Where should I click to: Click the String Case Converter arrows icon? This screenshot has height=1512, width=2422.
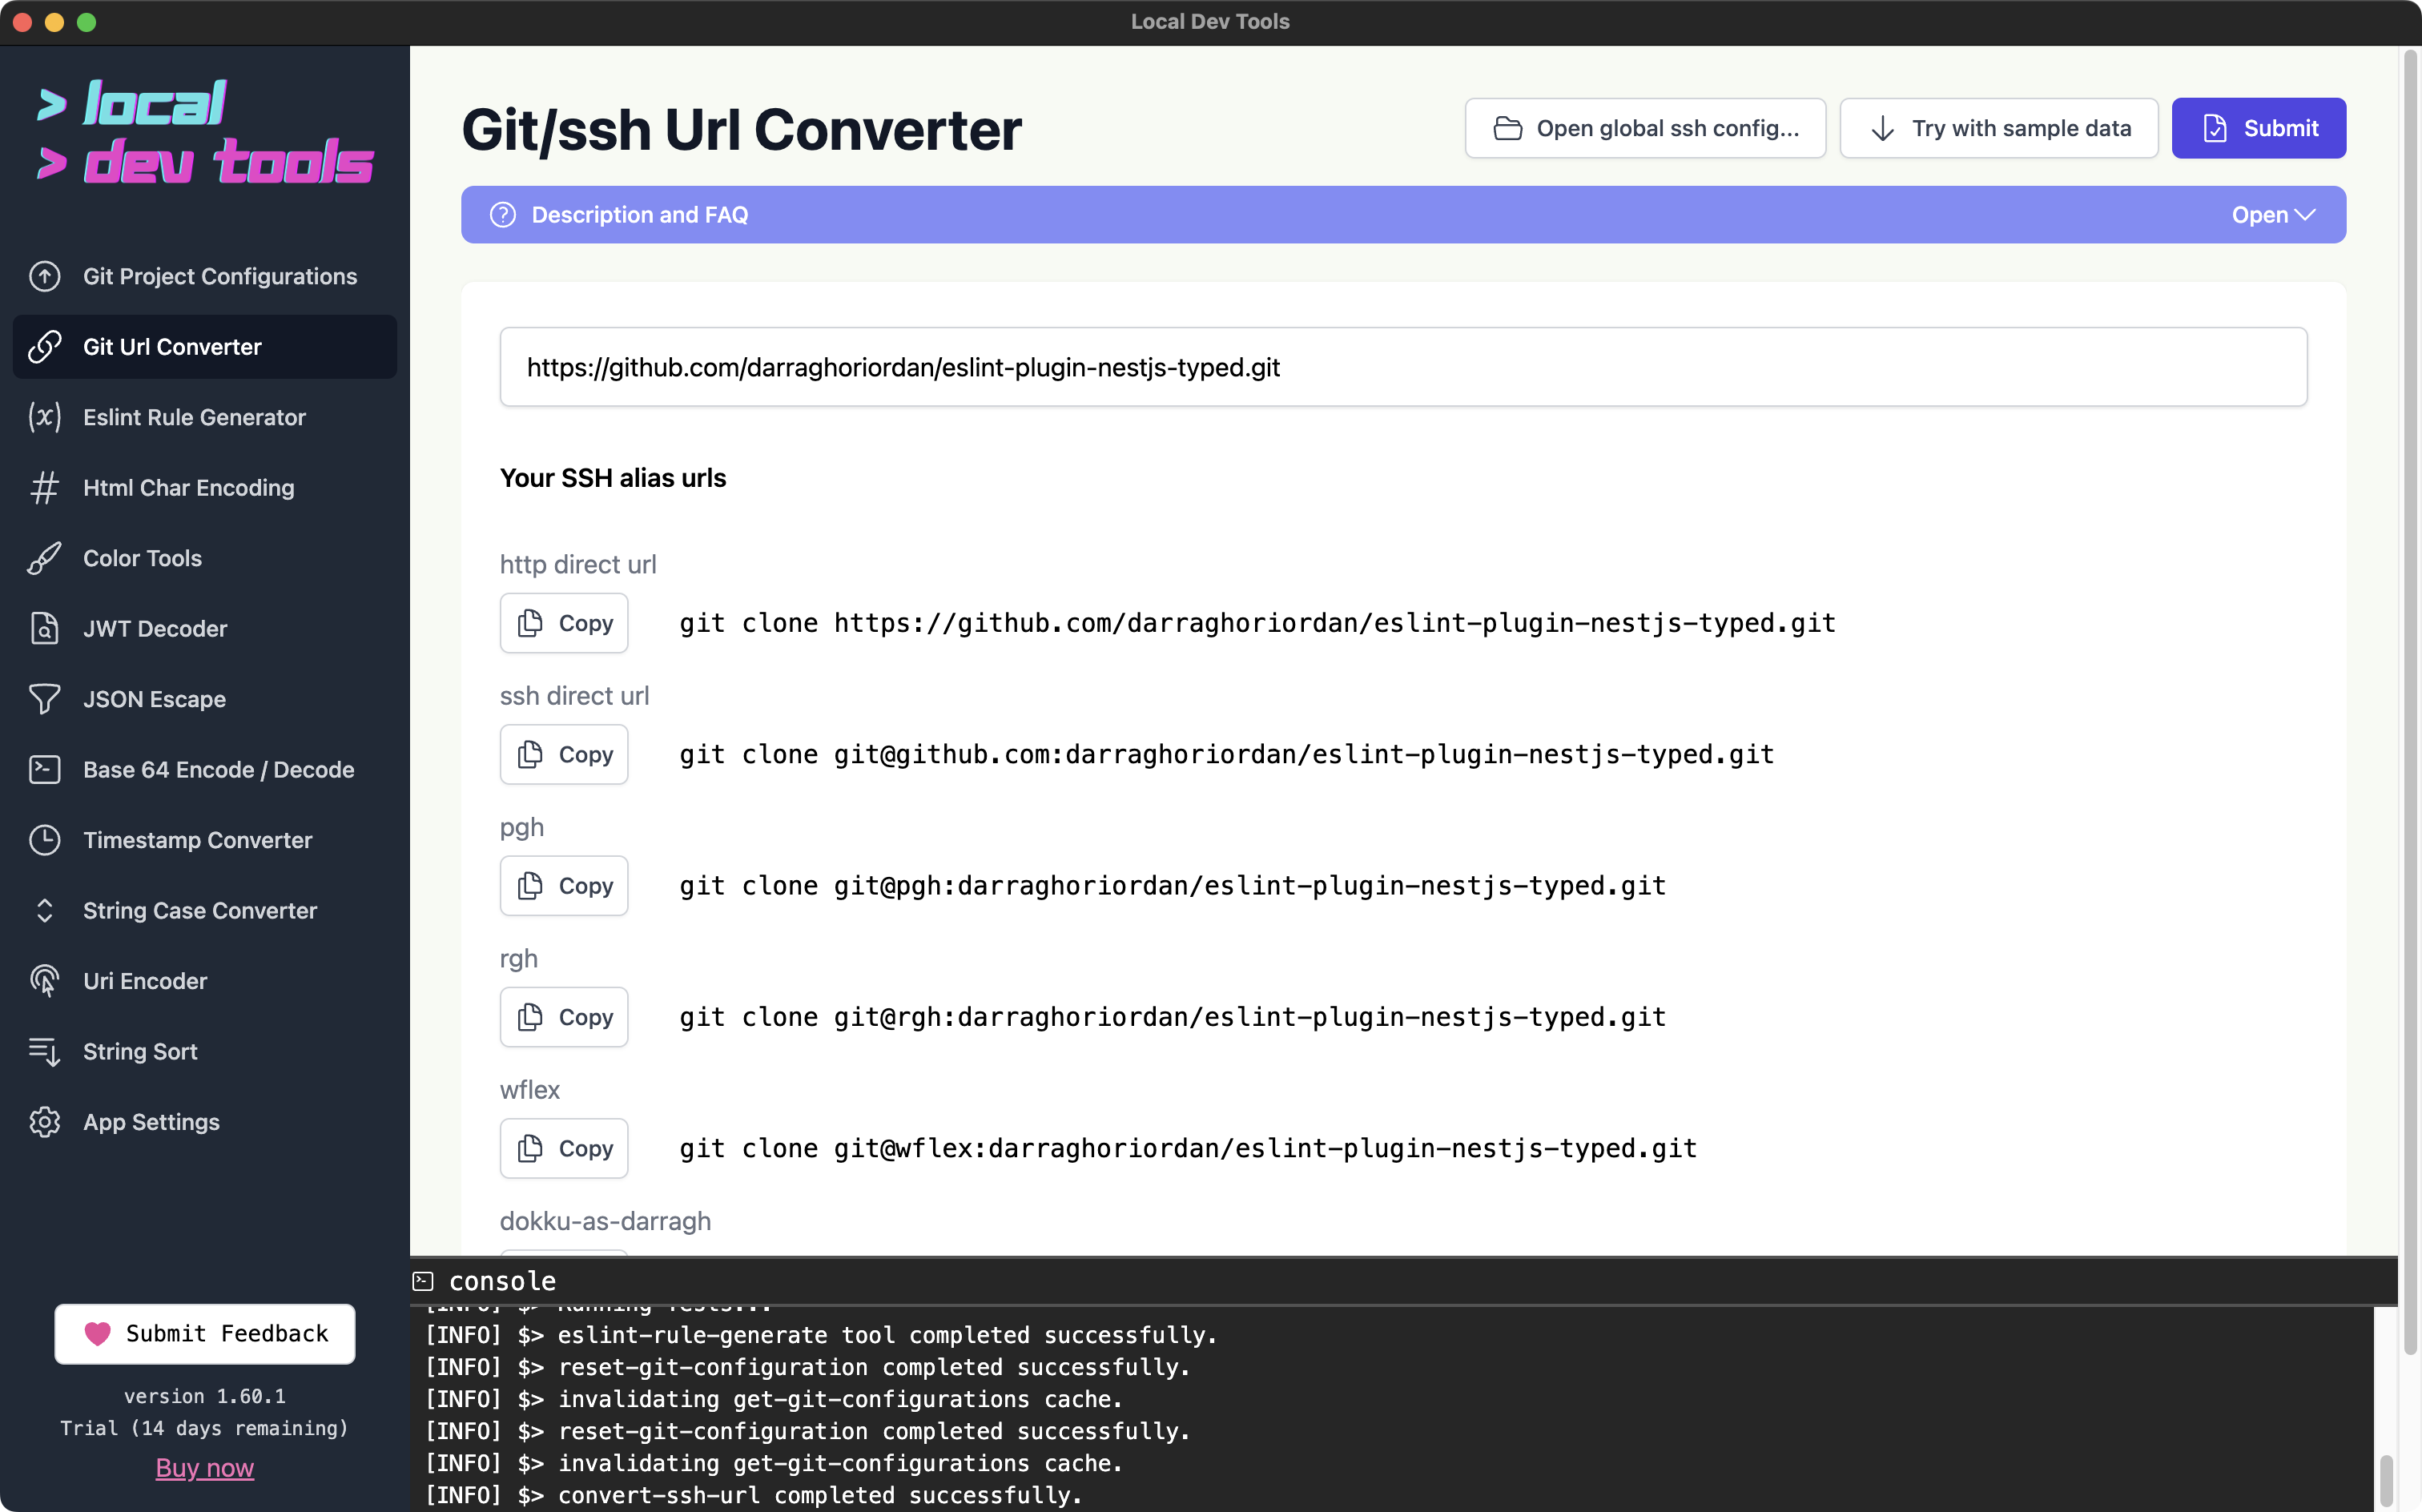45,911
